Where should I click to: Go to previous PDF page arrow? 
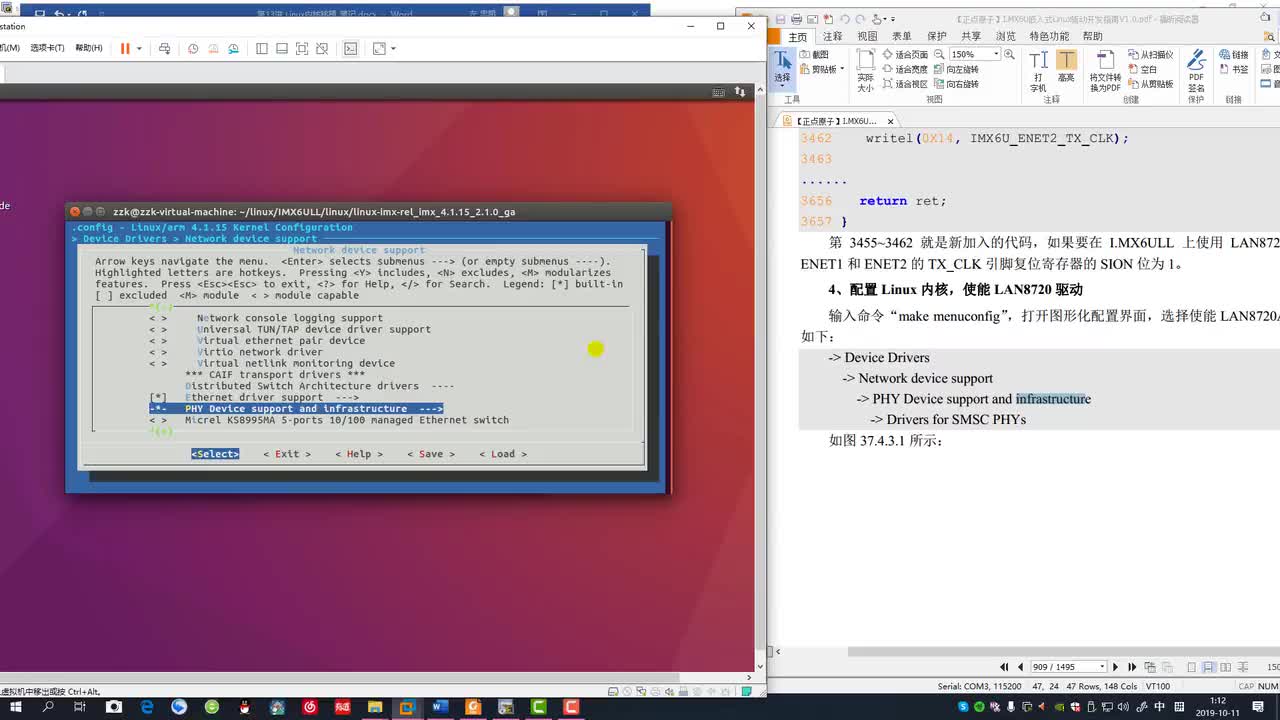[1020, 667]
